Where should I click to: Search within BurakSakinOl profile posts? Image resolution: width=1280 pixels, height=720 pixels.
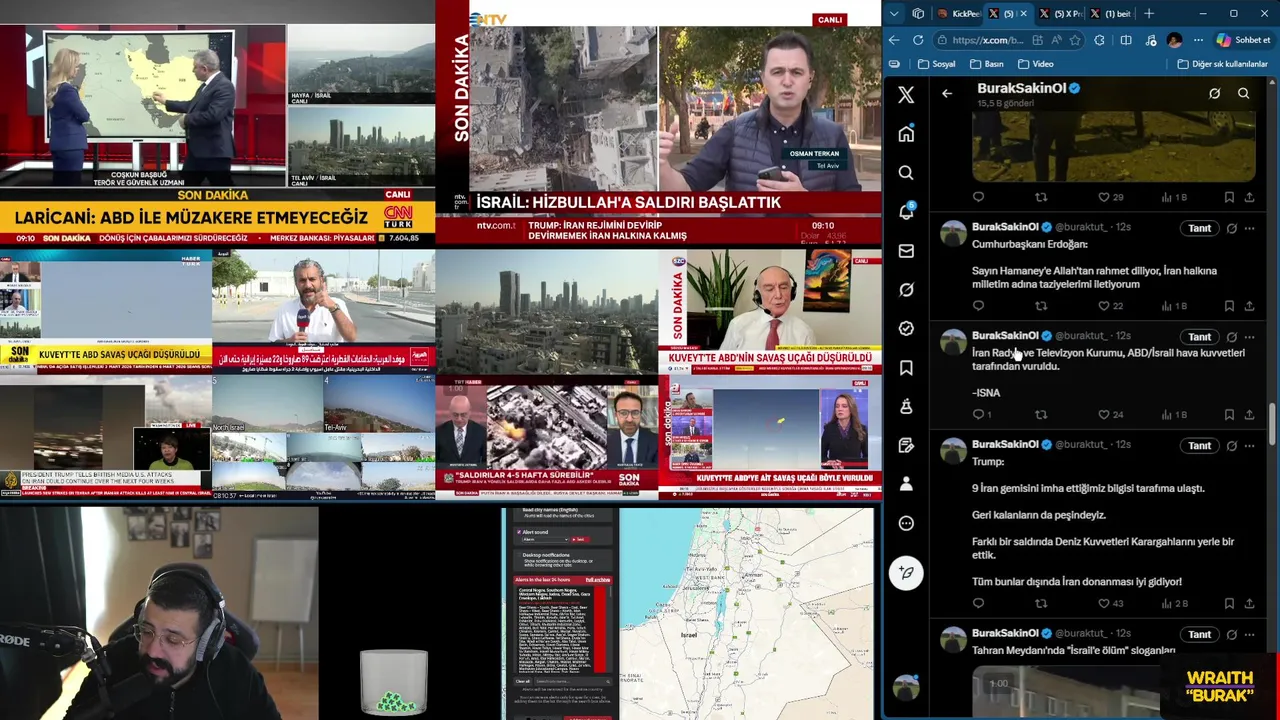tap(1243, 94)
